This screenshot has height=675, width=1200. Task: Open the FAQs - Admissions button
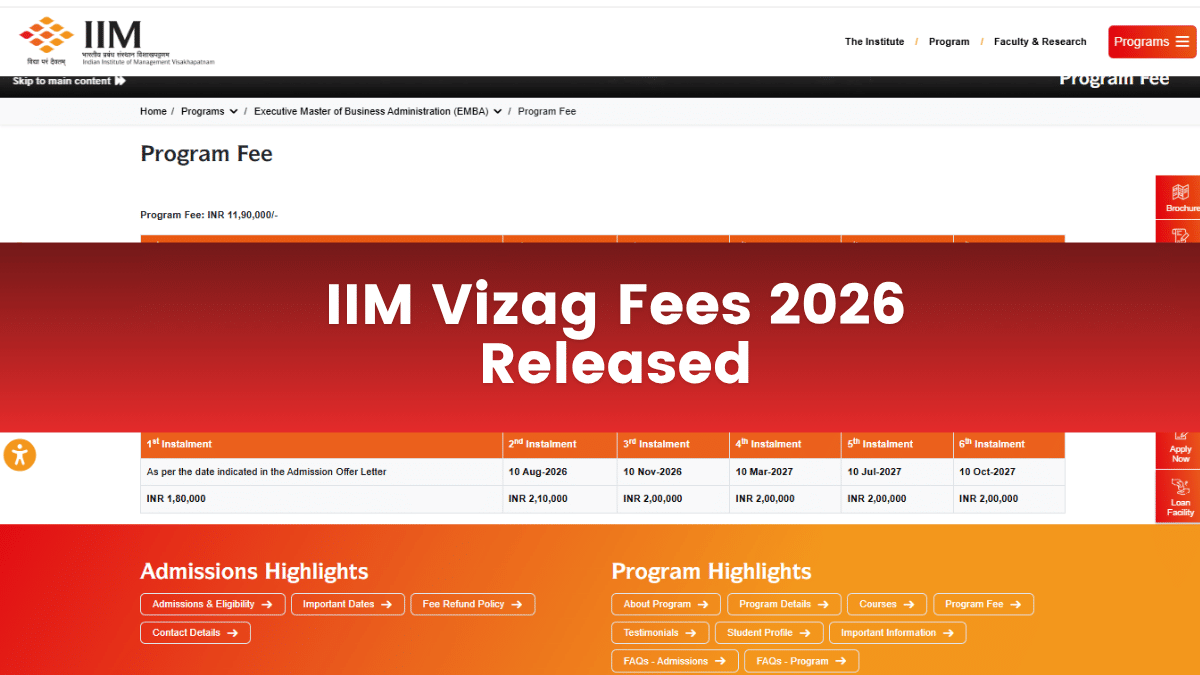(674, 660)
